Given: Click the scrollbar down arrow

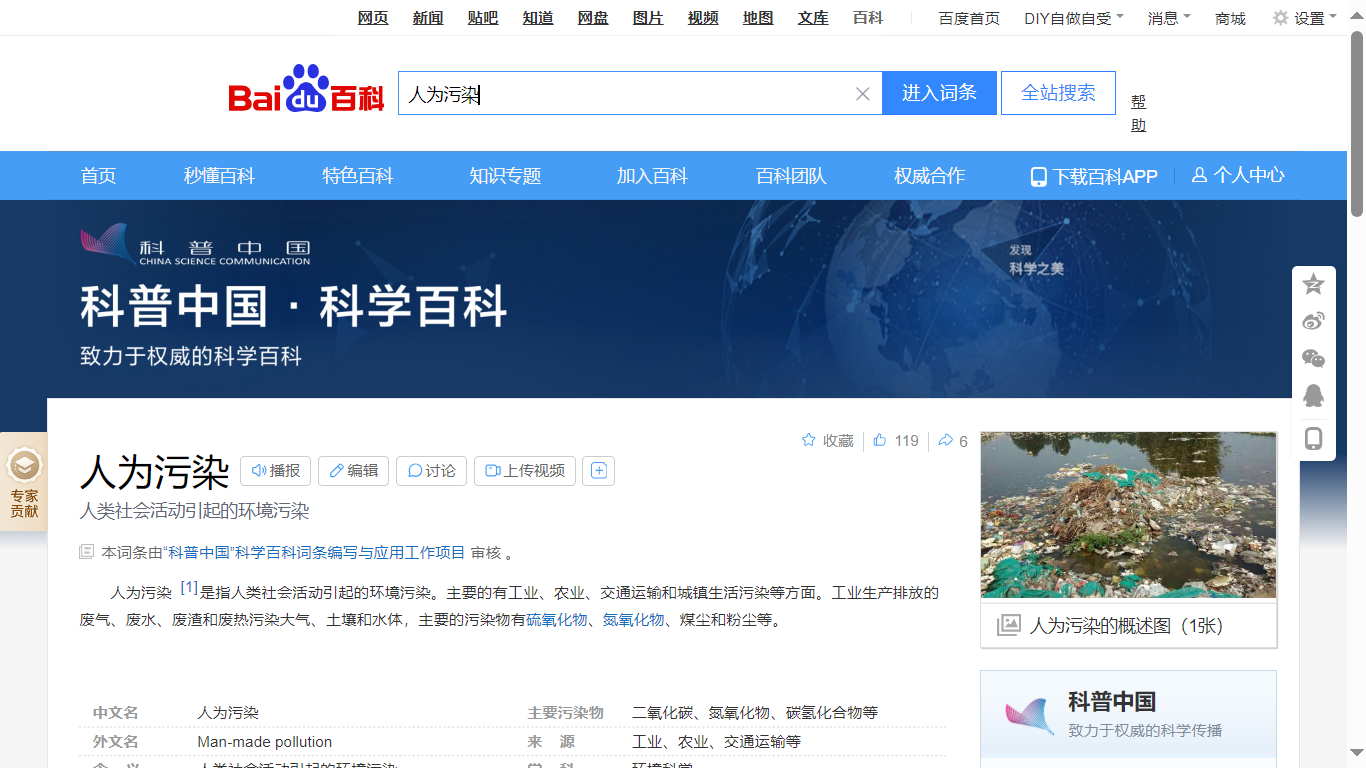Looking at the screenshot, I should (x=1357, y=751).
